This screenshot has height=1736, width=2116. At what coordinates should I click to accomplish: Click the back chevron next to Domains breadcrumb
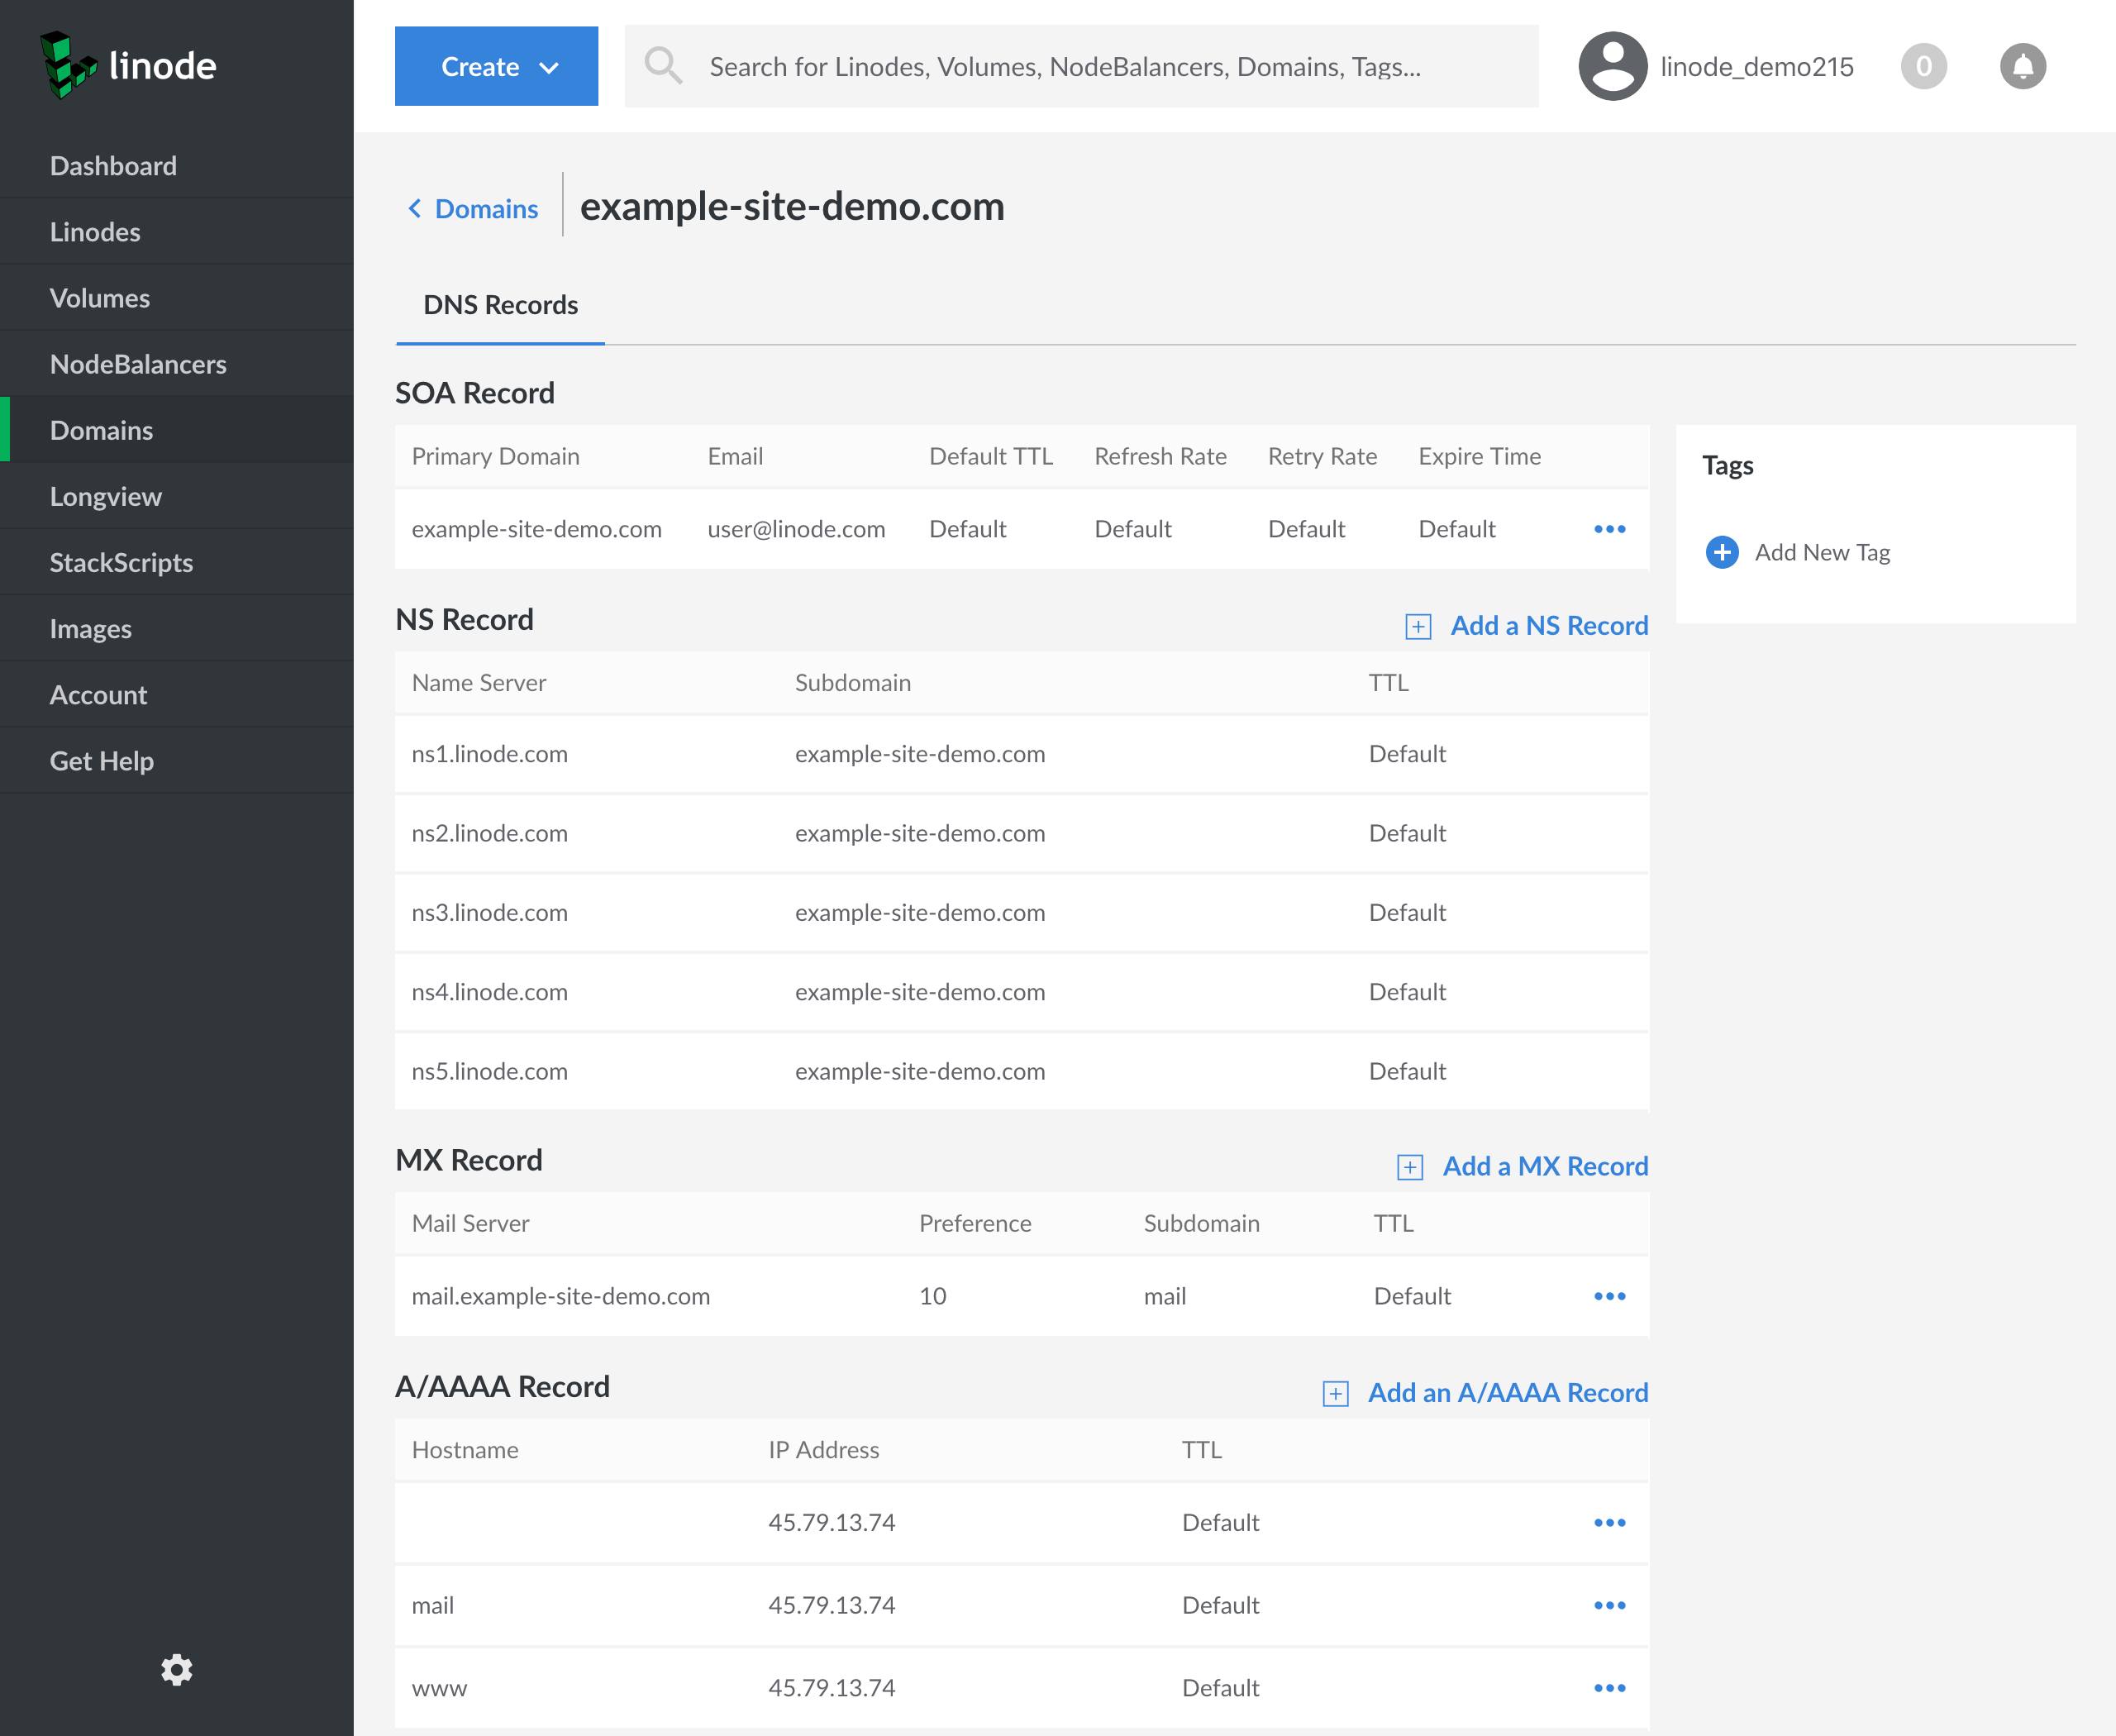coord(415,208)
